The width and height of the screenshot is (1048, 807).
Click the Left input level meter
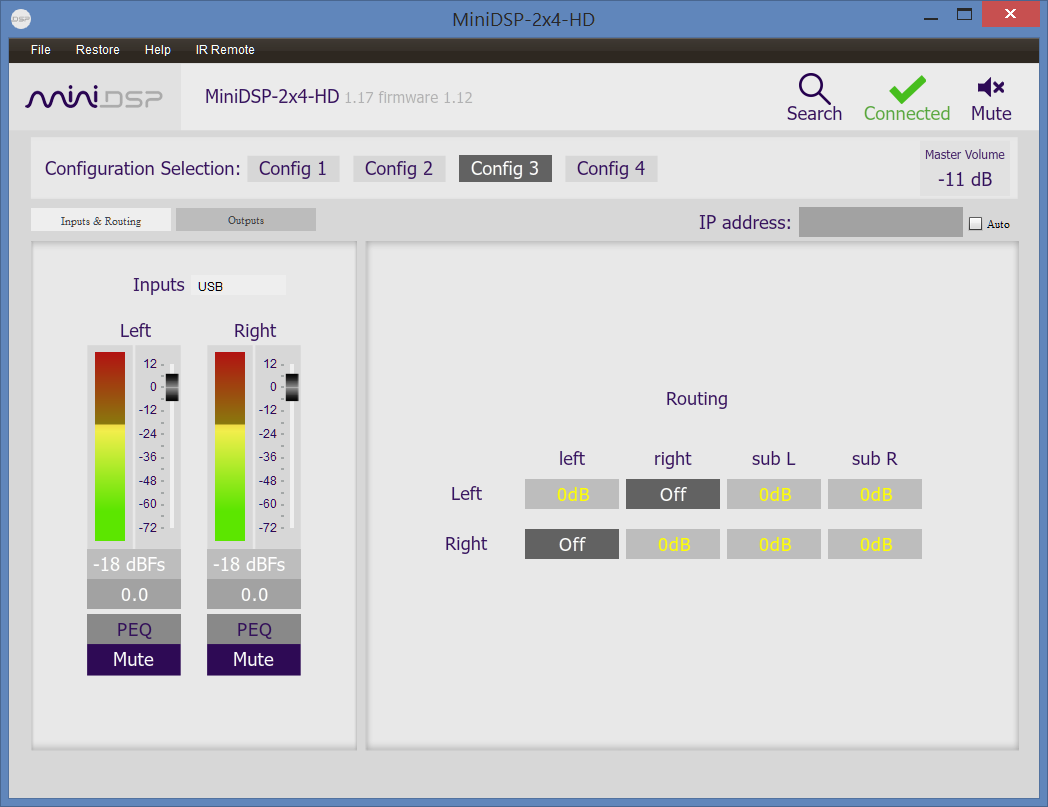[x=110, y=446]
